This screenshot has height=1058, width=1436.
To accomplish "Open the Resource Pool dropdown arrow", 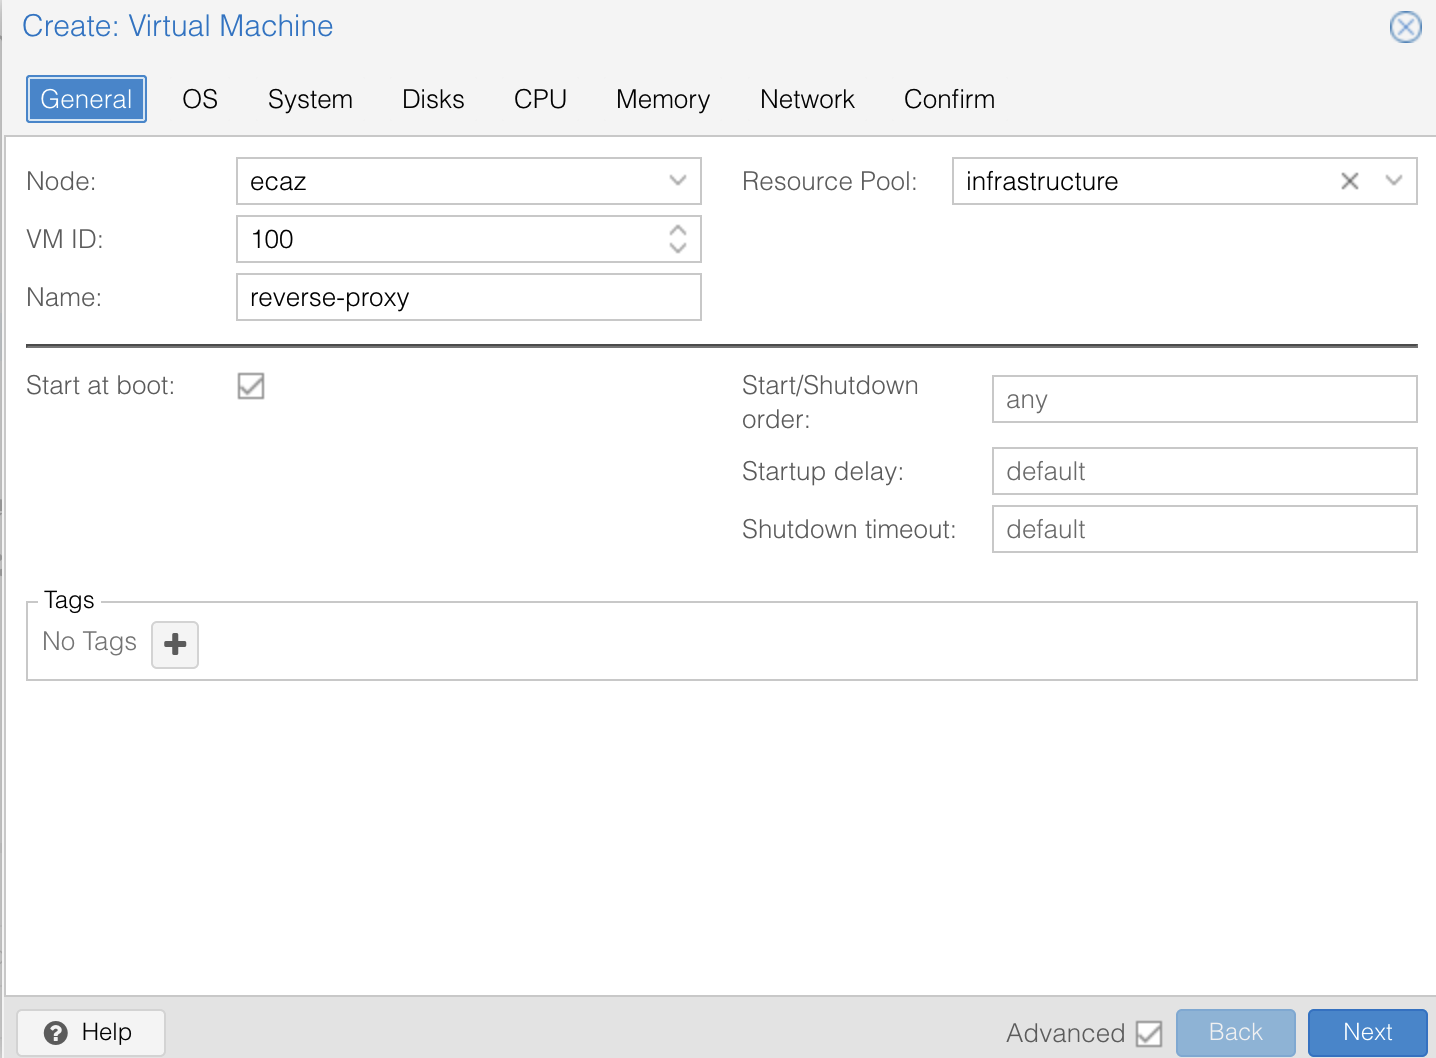I will [x=1393, y=181].
